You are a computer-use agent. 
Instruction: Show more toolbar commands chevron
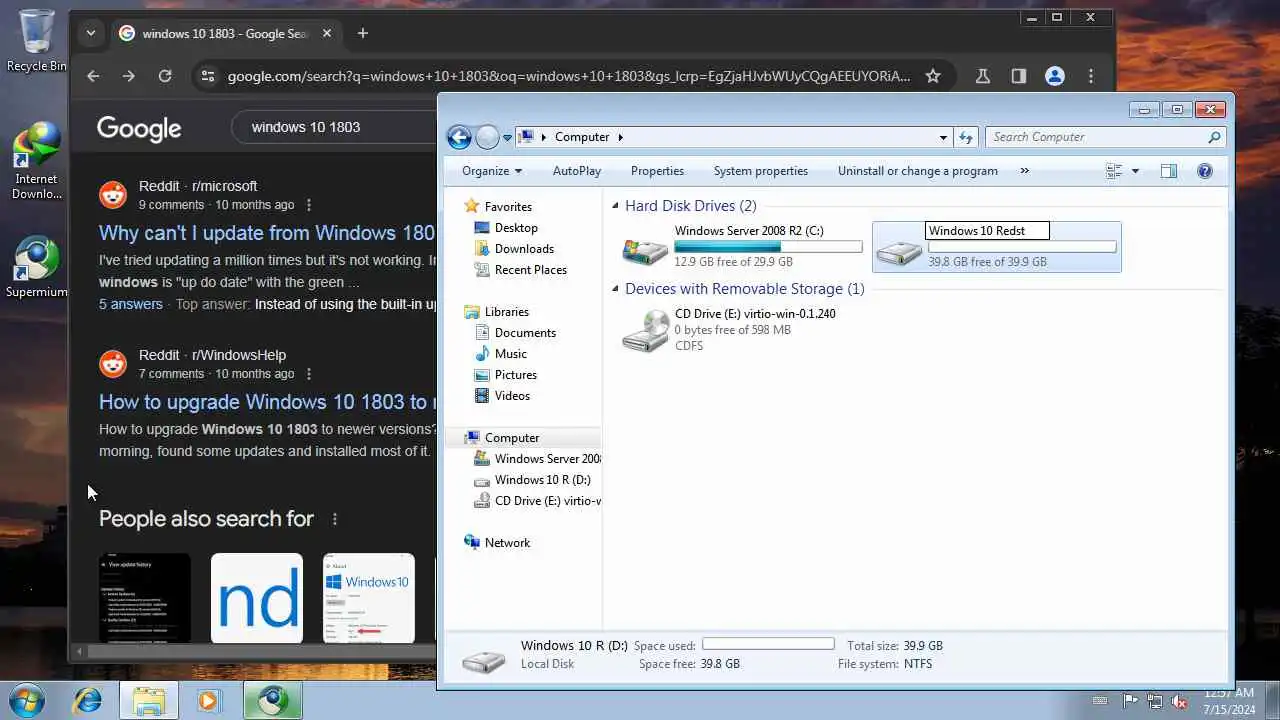[1024, 171]
